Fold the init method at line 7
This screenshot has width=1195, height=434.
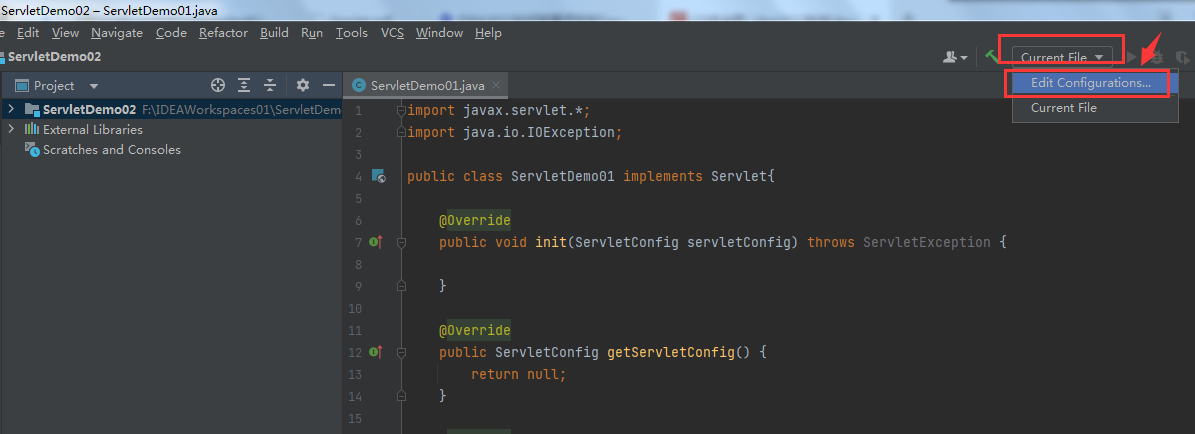[x=401, y=243]
